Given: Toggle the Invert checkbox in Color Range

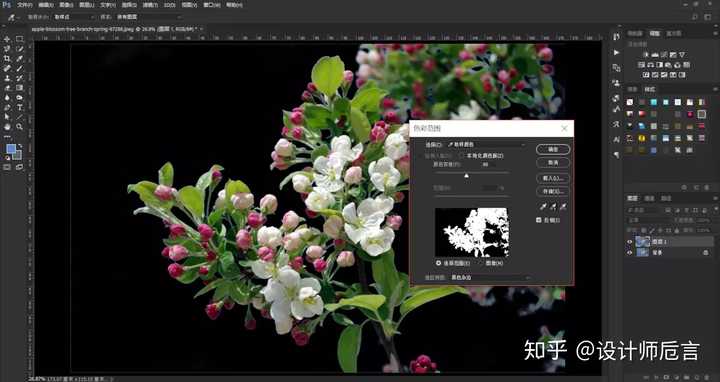Looking at the screenshot, I should point(539,220).
